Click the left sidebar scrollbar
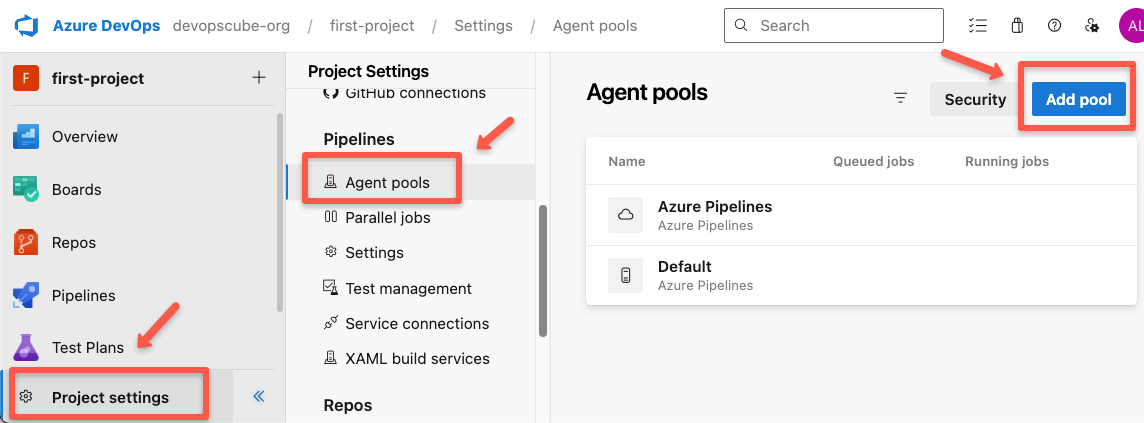The height and width of the screenshot is (423, 1144). coord(280,212)
